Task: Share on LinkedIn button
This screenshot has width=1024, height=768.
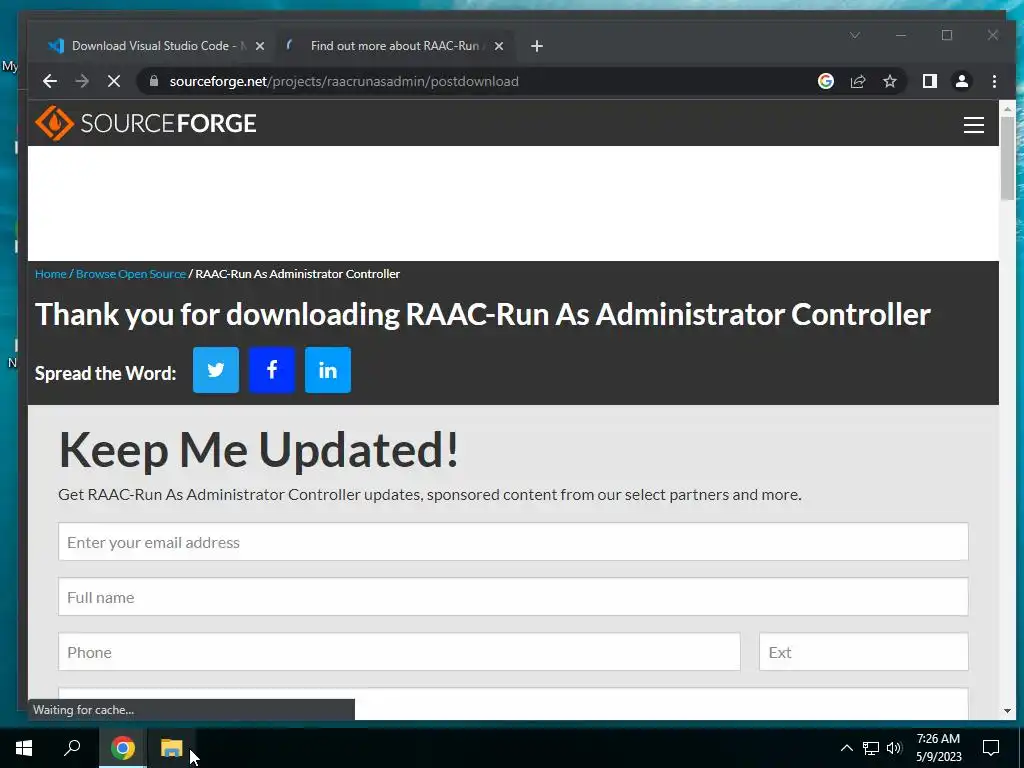Action: point(328,370)
